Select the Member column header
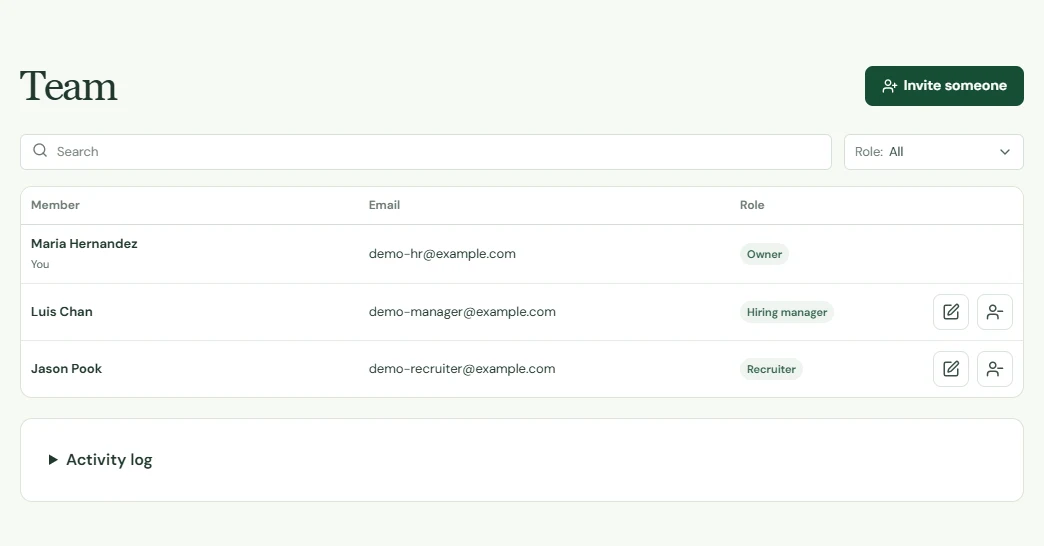Image resolution: width=1044 pixels, height=546 pixels. point(55,205)
